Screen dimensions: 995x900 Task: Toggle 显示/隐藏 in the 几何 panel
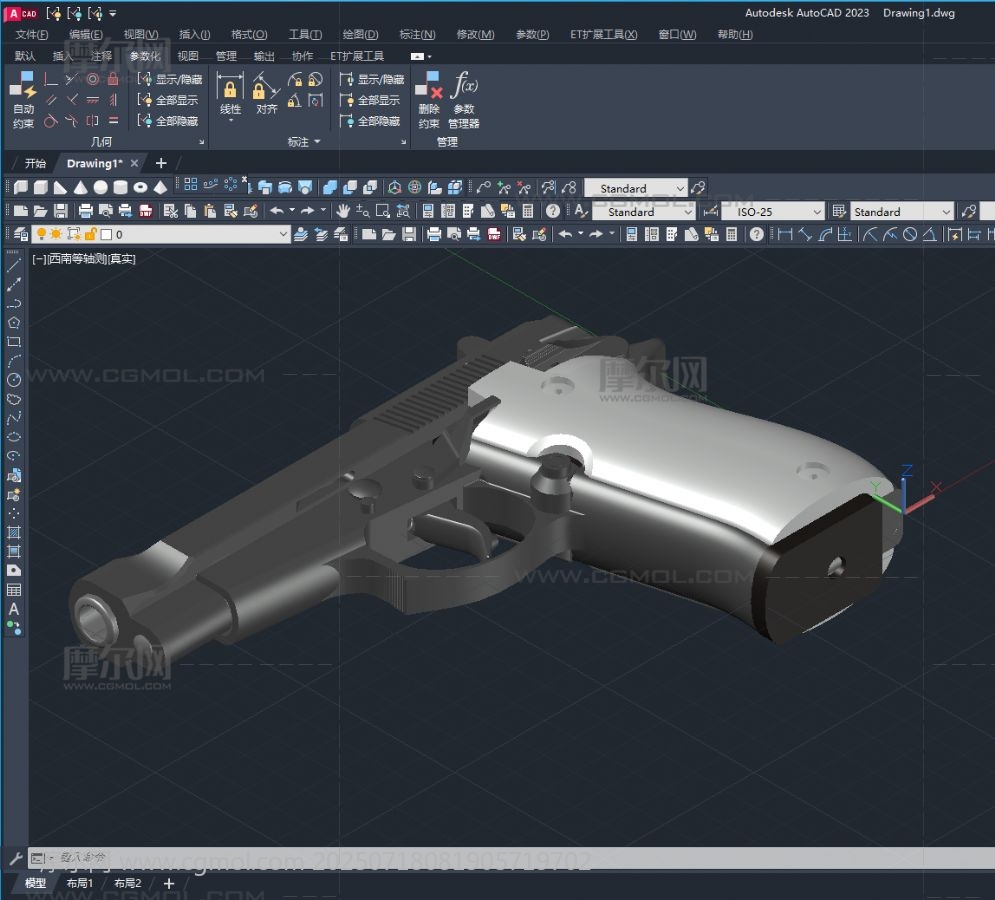point(169,79)
